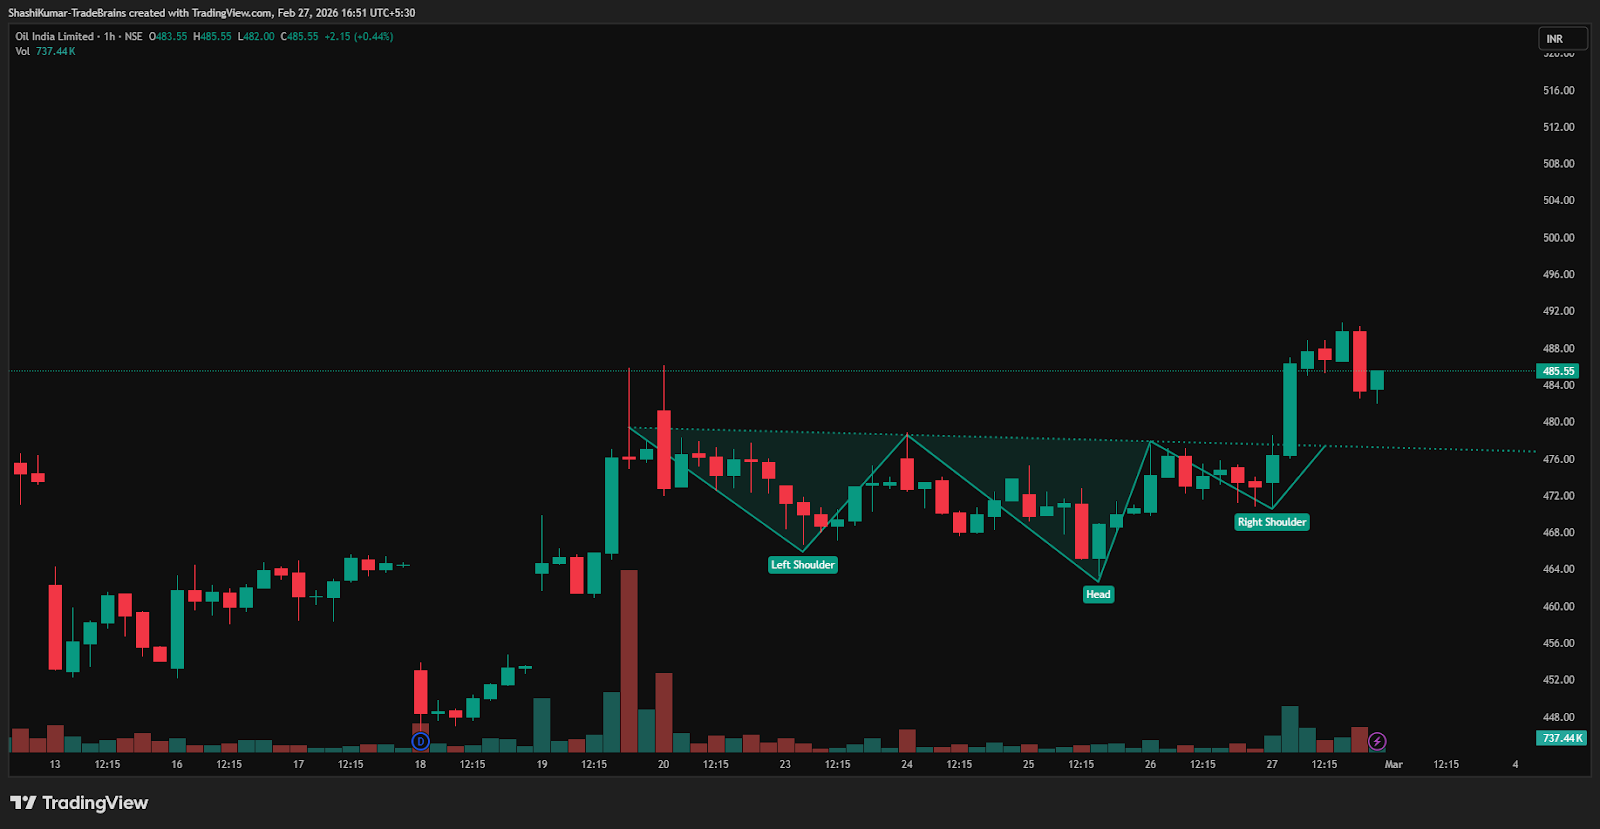Image resolution: width=1600 pixels, height=829 pixels.
Task: Click the tallest red volume bar
Action: pos(629,660)
